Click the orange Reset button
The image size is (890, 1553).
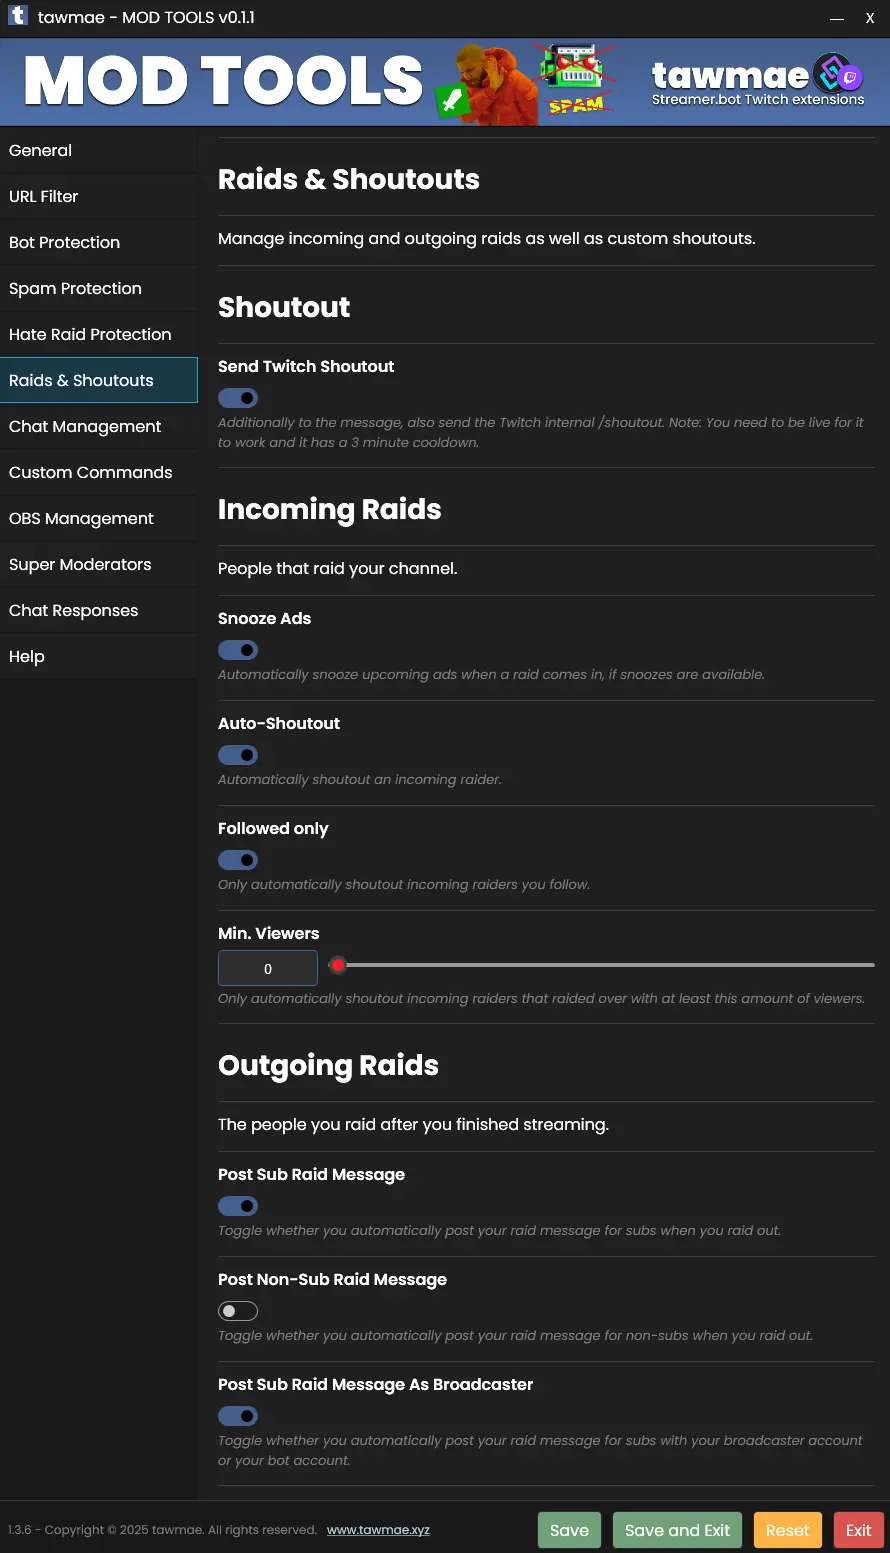pyautogui.click(x=788, y=1530)
